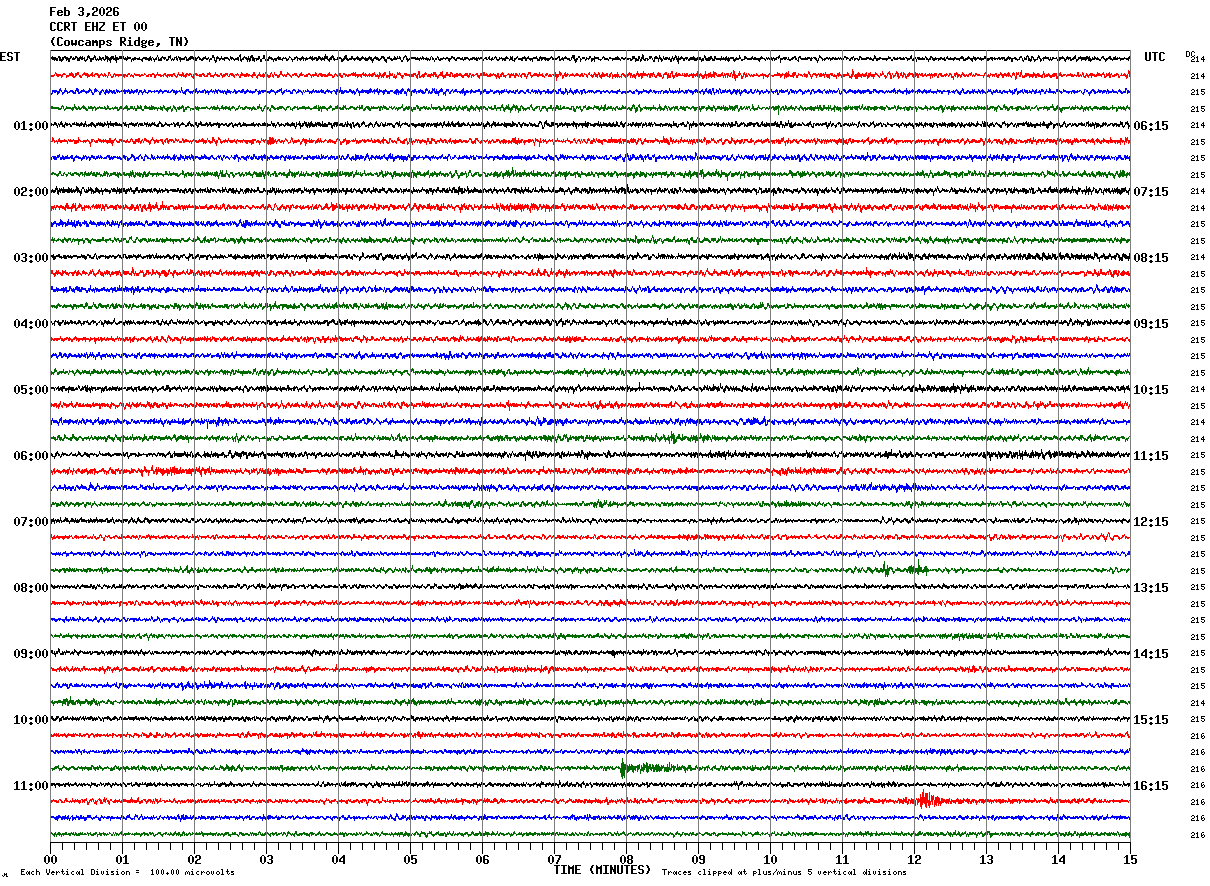Select the 06:00 EST time label
The width and height of the screenshot is (1210, 886).
coord(31,456)
